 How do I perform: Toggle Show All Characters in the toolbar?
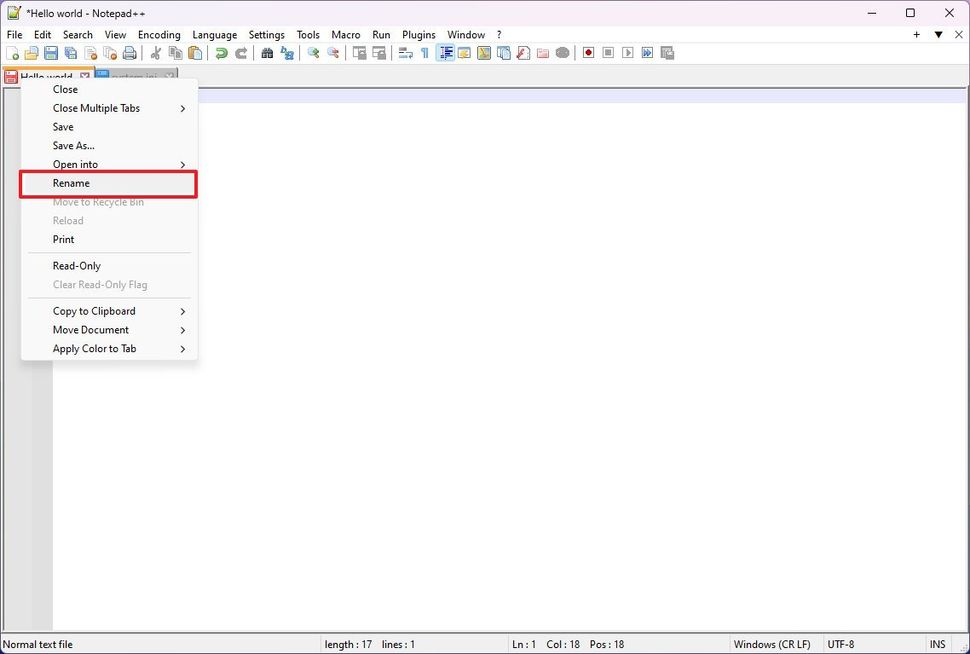(x=424, y=53)
